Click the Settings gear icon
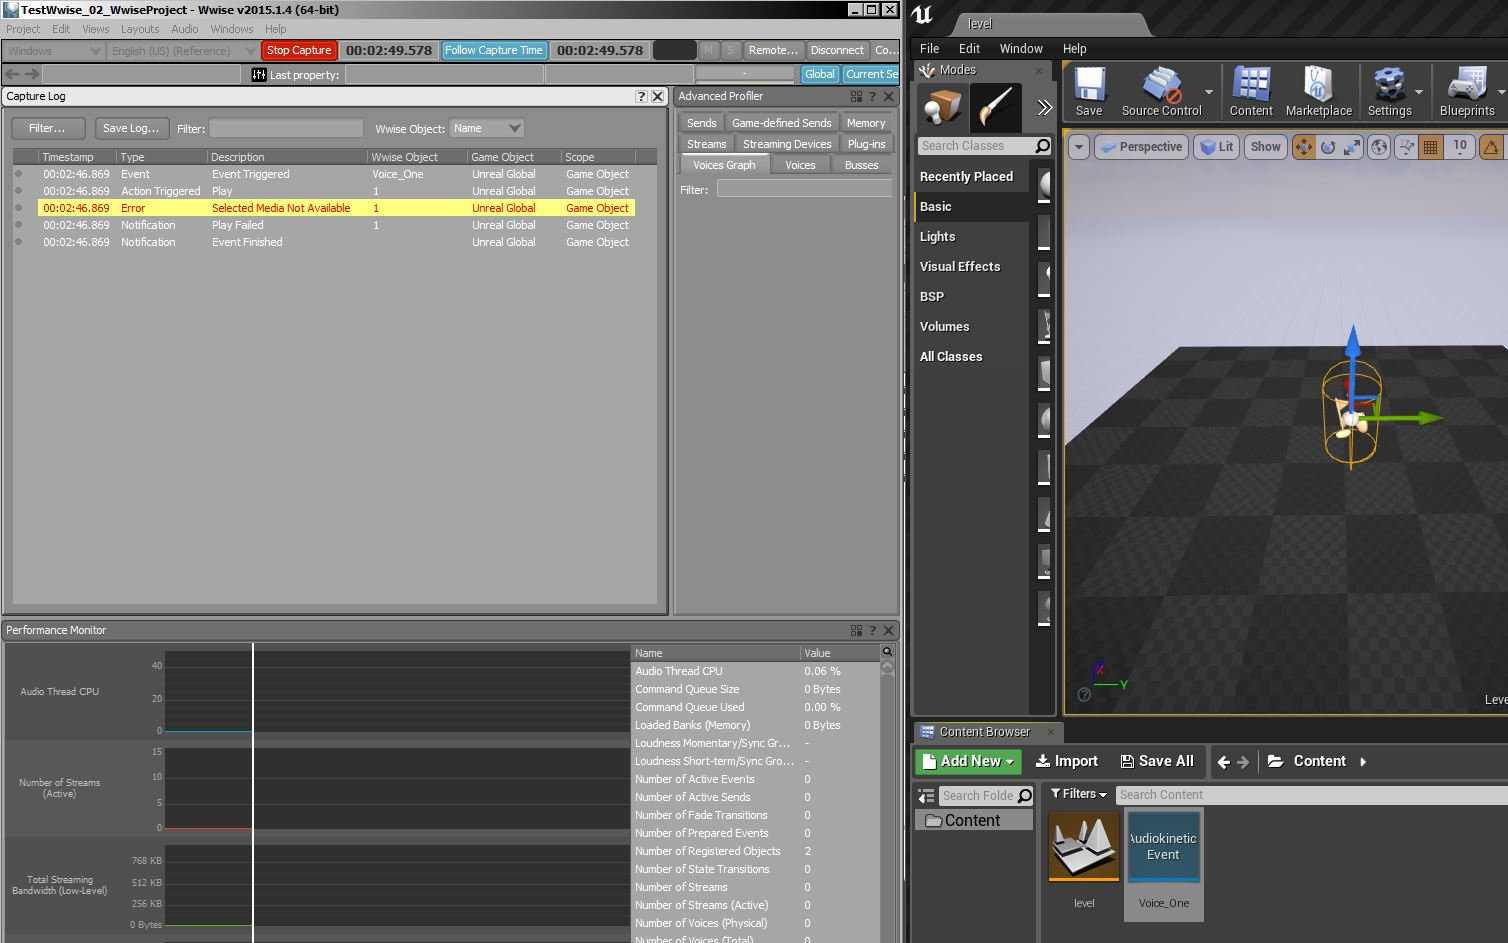1508x943 pixels. [x=1389, y=92]
